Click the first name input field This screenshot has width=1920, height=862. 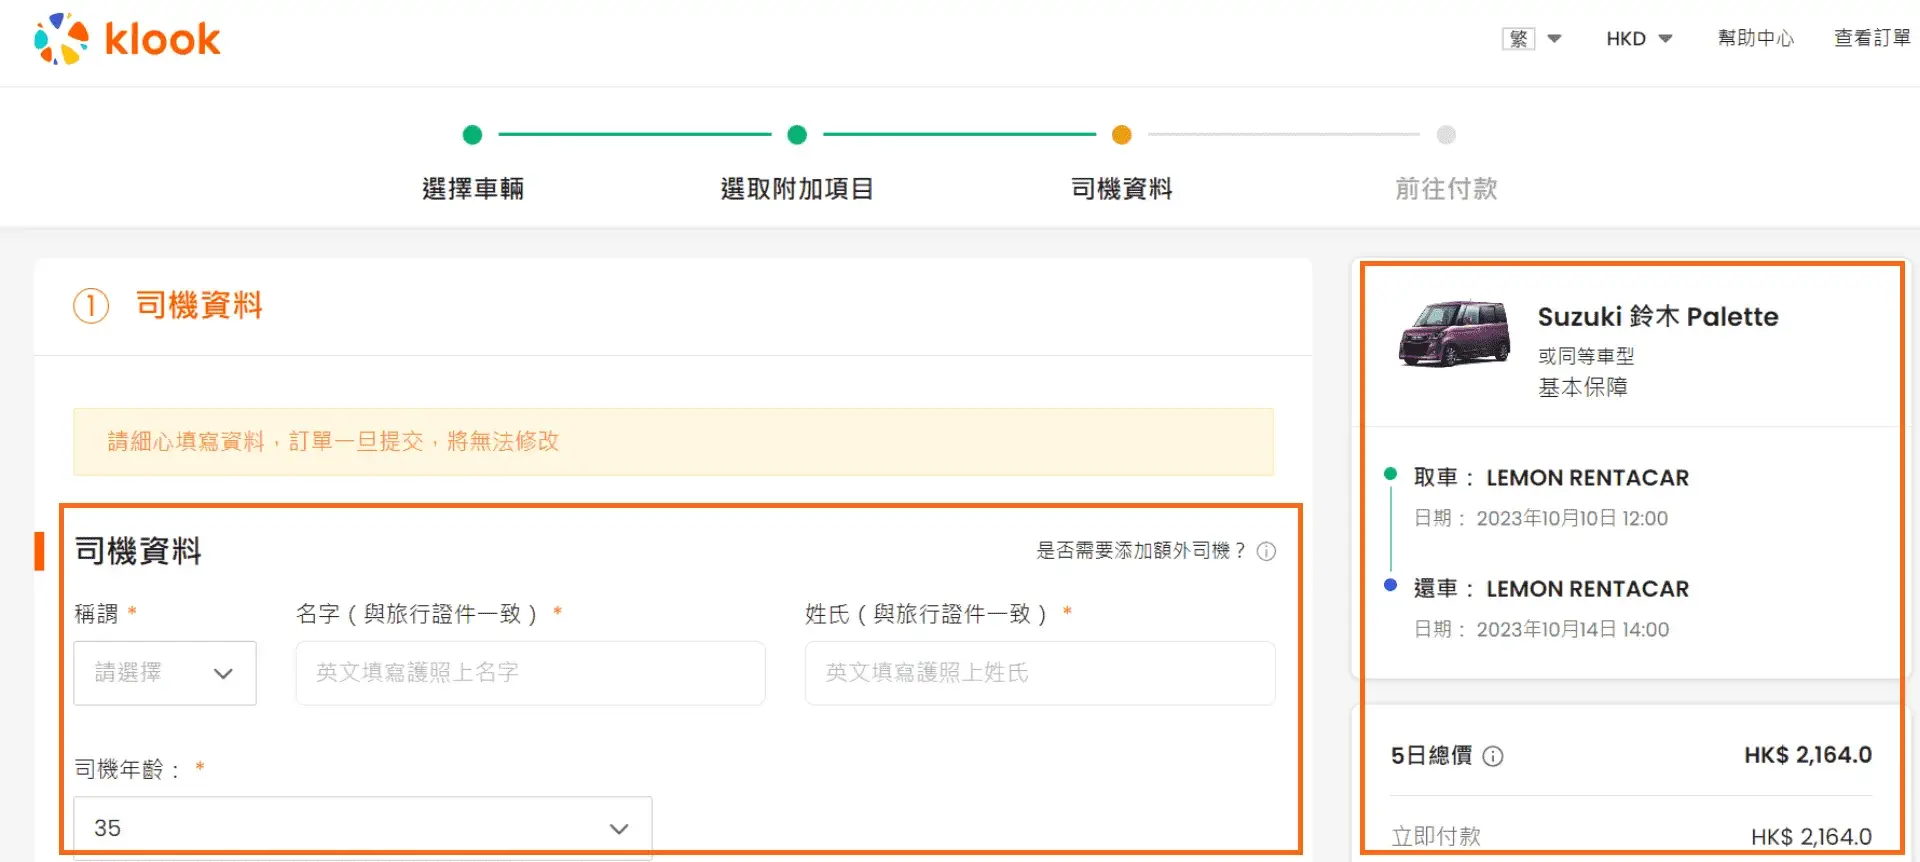pyautogui.click(x=530, y=673)
